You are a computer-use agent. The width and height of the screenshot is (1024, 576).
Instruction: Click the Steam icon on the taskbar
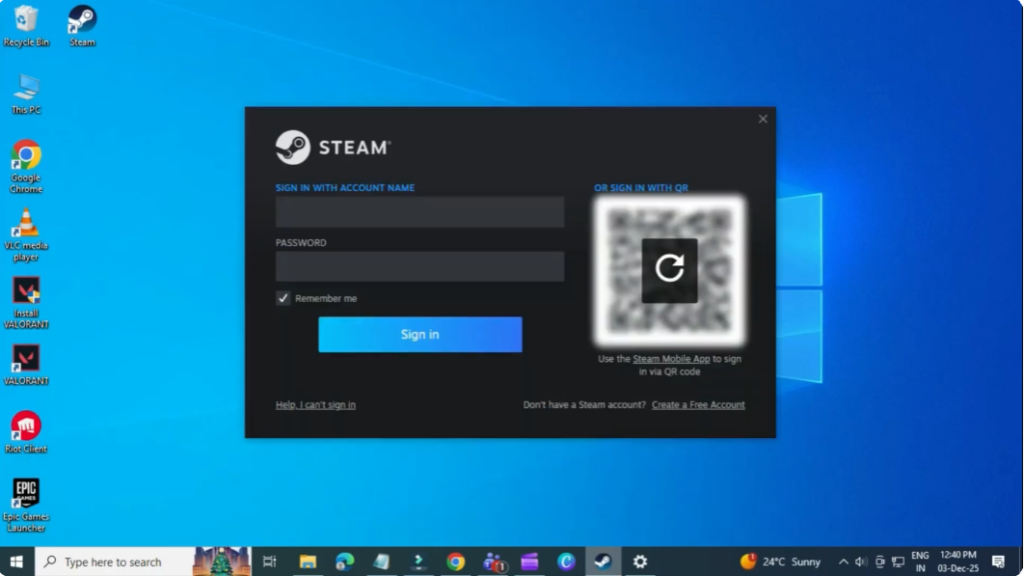[x=600, y=562]
